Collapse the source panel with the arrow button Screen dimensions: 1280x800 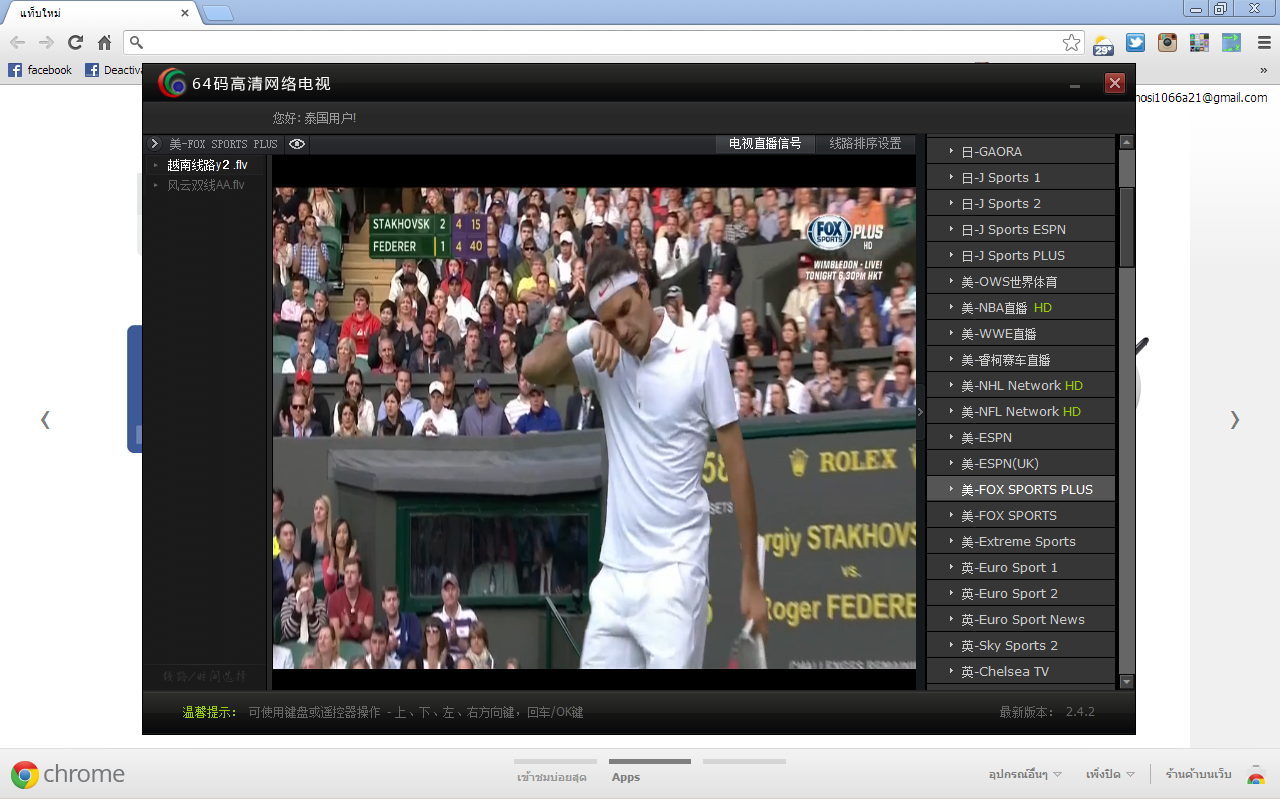[x=155, y=144]
